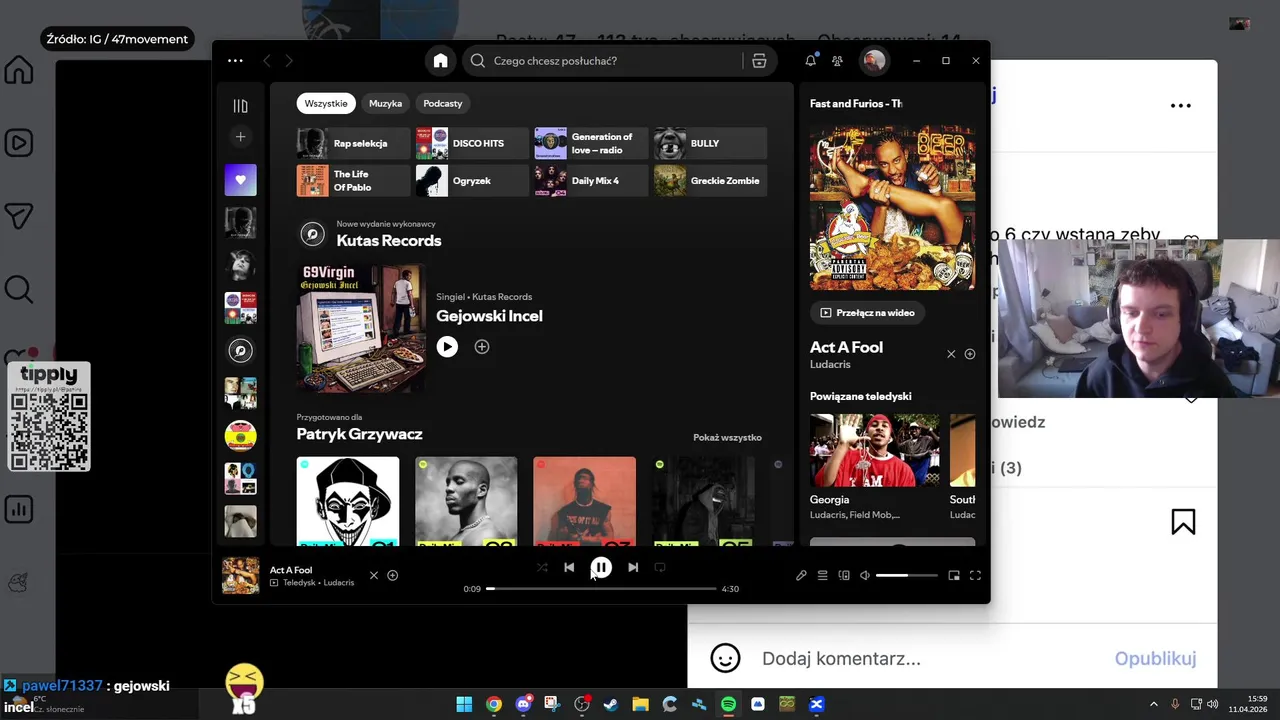Open Ogryzek shortcut

(472, 181)
